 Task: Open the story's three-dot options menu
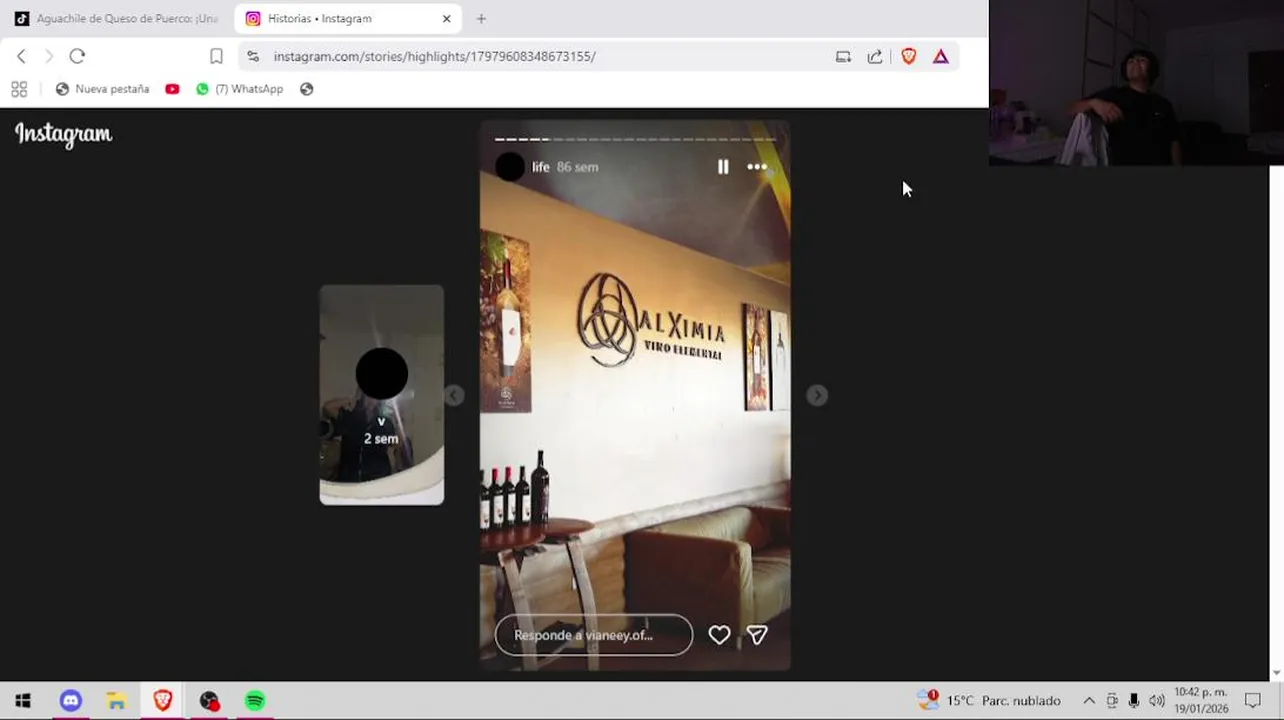(757, 167)
